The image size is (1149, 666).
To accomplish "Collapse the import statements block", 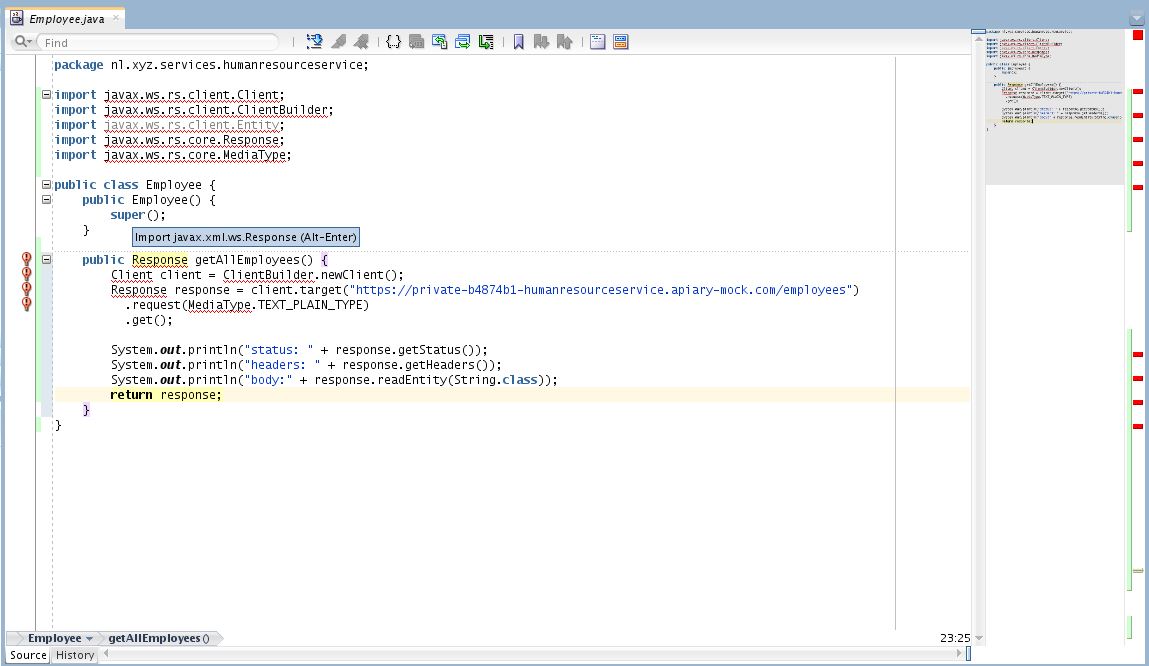I will [46, 95].
